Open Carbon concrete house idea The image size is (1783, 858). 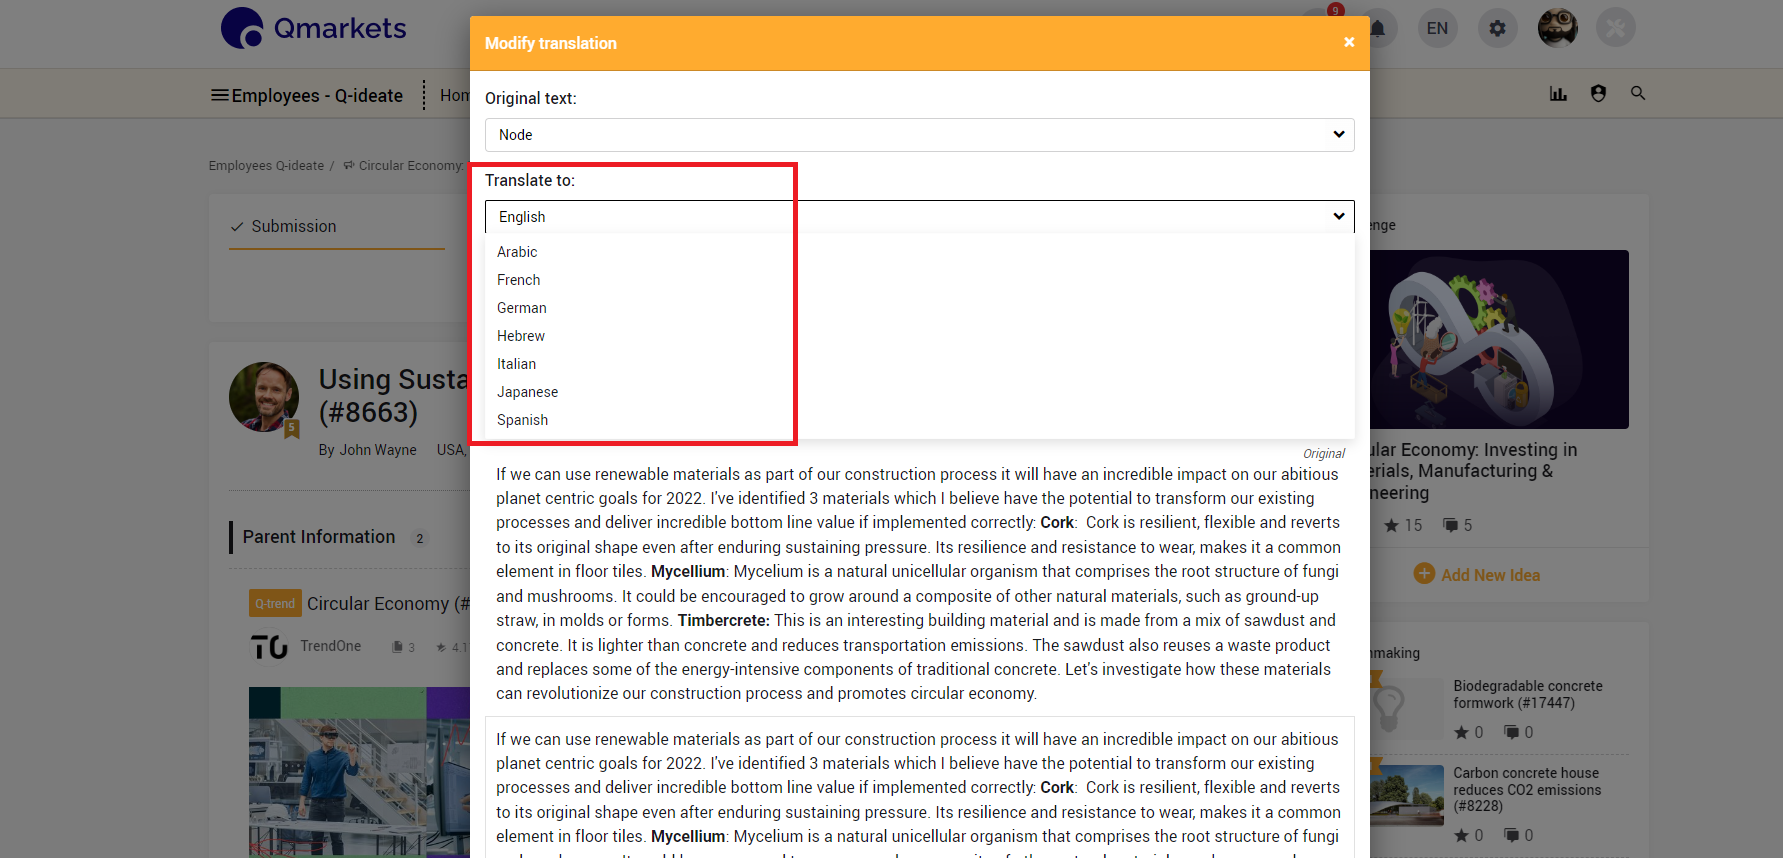coord(1527,790)
